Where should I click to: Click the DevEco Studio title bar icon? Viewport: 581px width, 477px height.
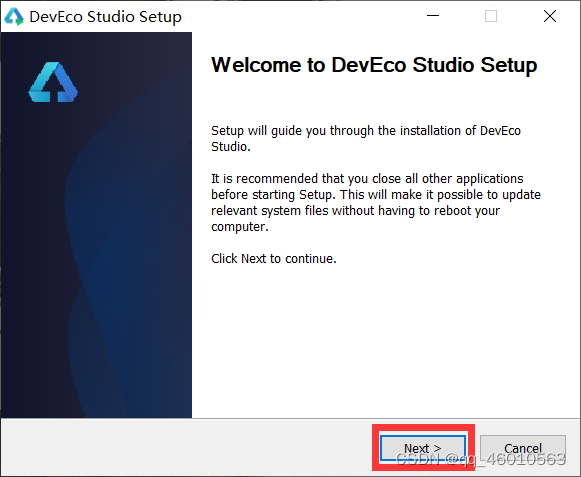pos(14,17)
